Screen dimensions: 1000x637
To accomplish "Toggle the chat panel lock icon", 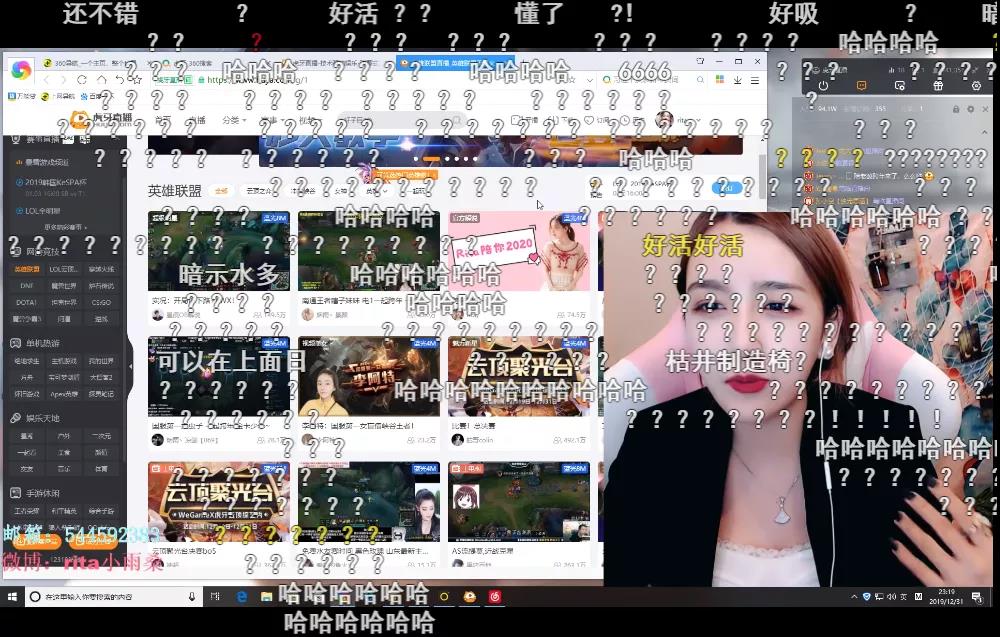I will tap(956, 109).
